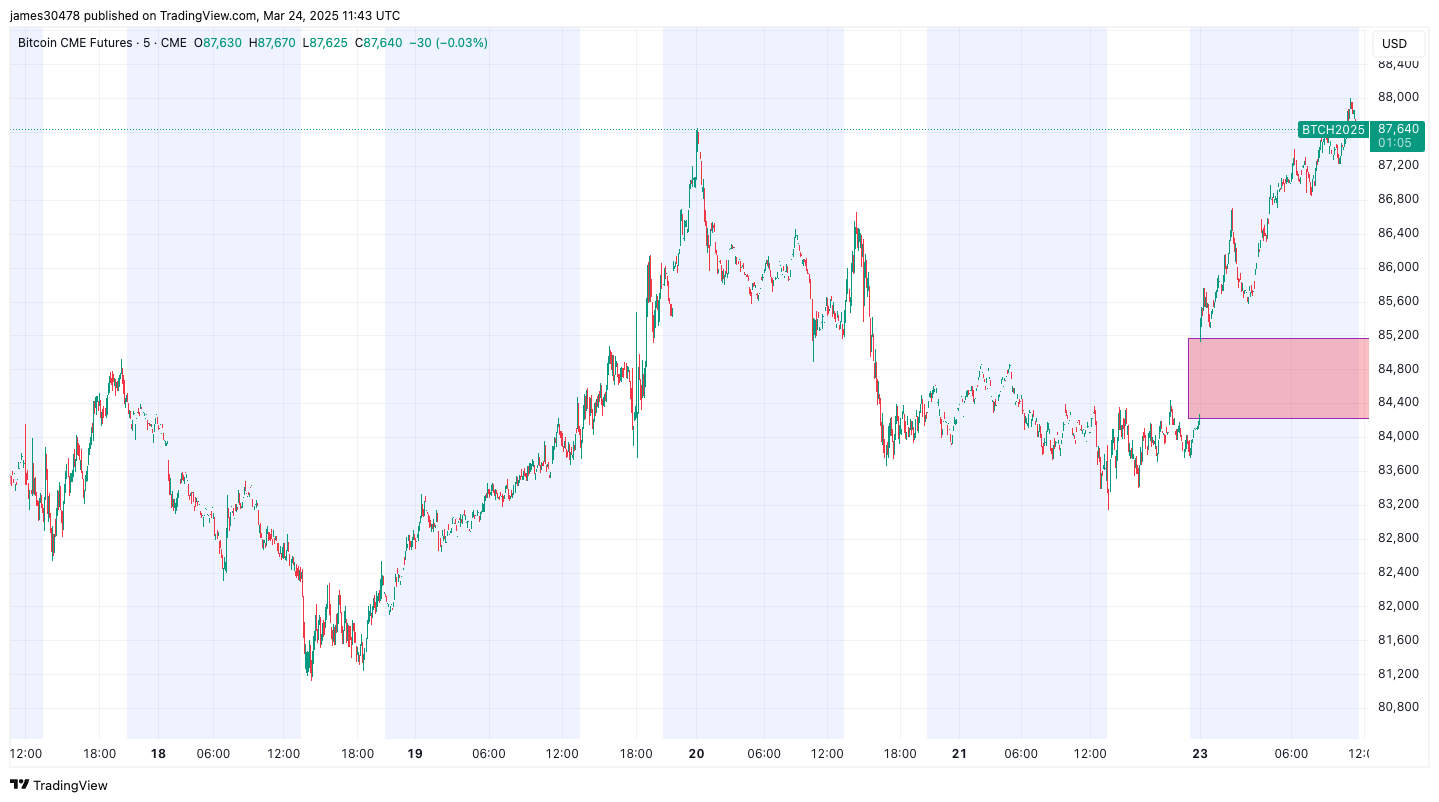Click the 88,000 price axis label
Viewport: 1439px width, 802px height.
coord(1398,97)
